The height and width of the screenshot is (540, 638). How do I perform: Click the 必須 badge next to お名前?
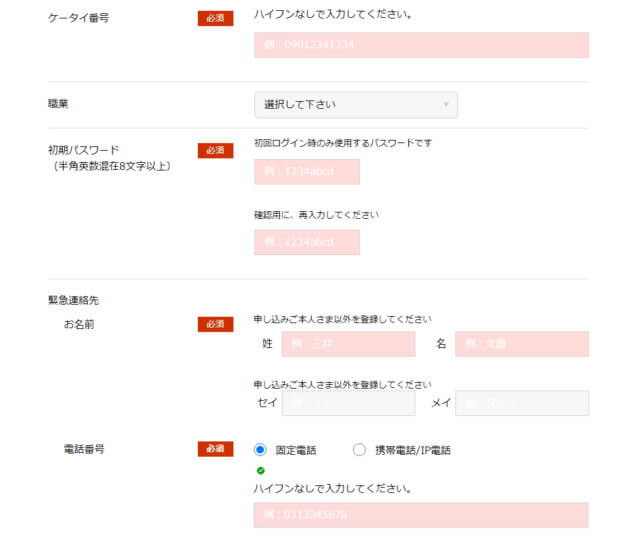[215, 324]
